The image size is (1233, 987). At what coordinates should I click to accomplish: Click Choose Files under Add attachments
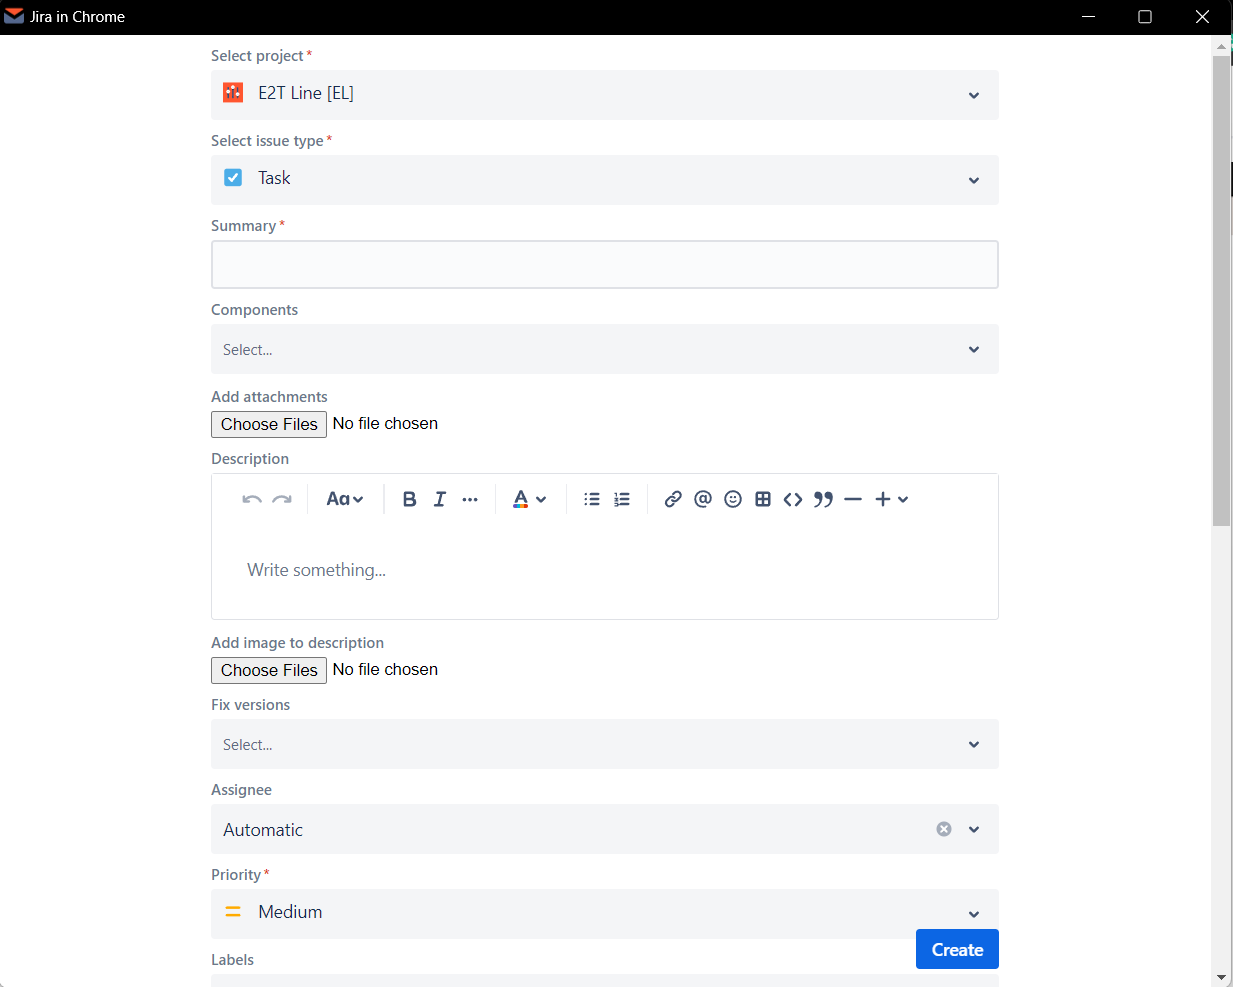pos(269,424)
